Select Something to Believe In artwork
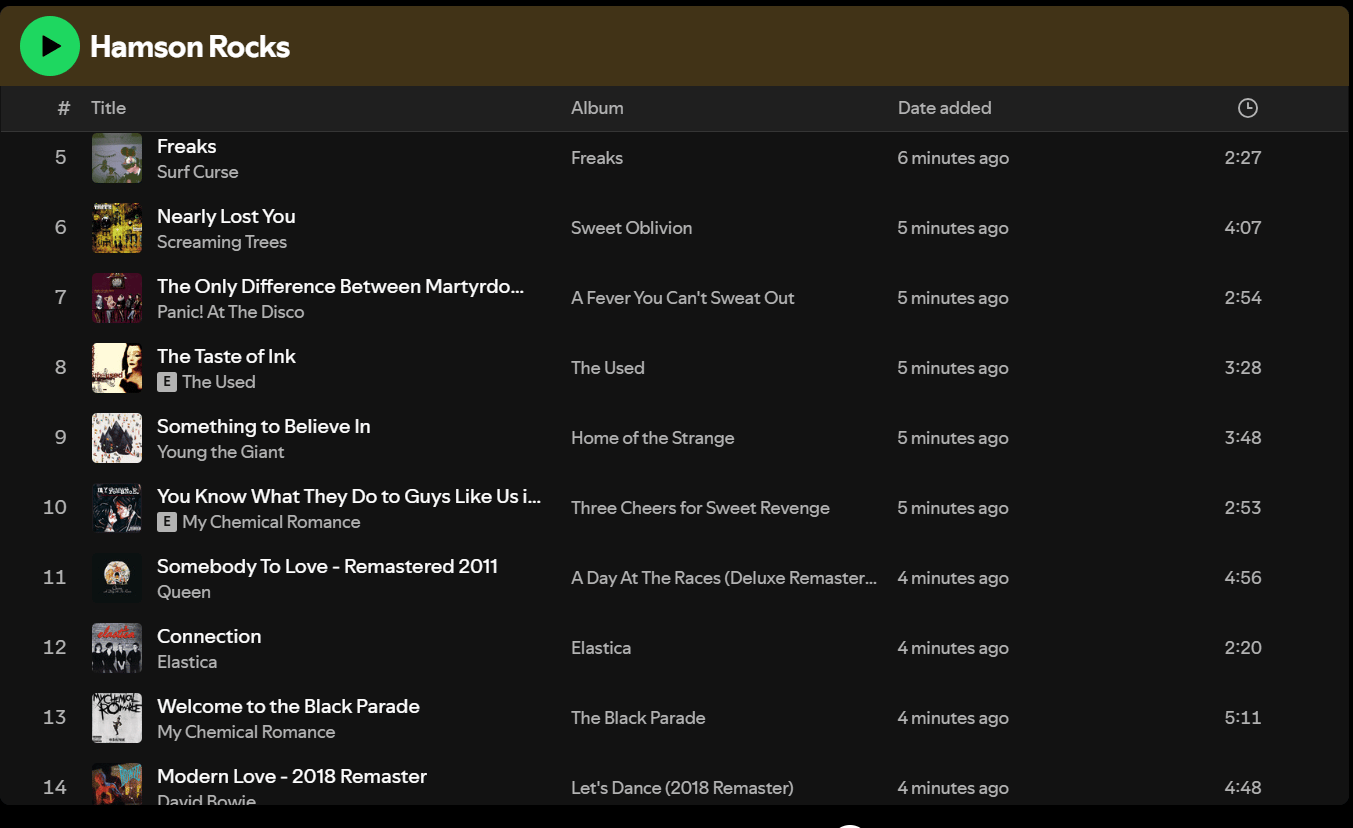The image size is (1353, 828). [117, 438]
